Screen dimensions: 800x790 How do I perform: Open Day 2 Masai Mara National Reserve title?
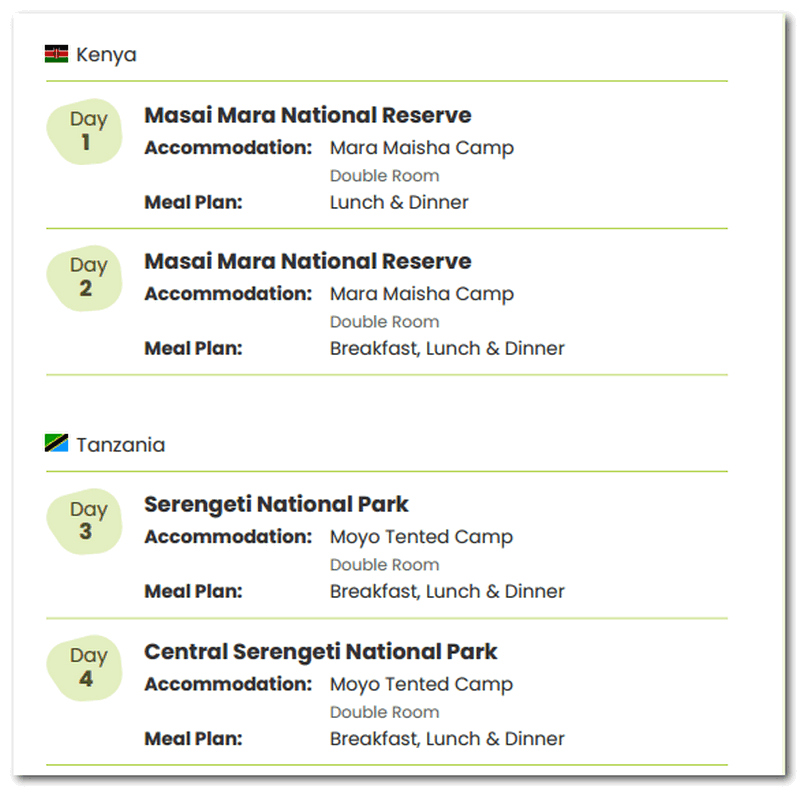pos(307,261)
